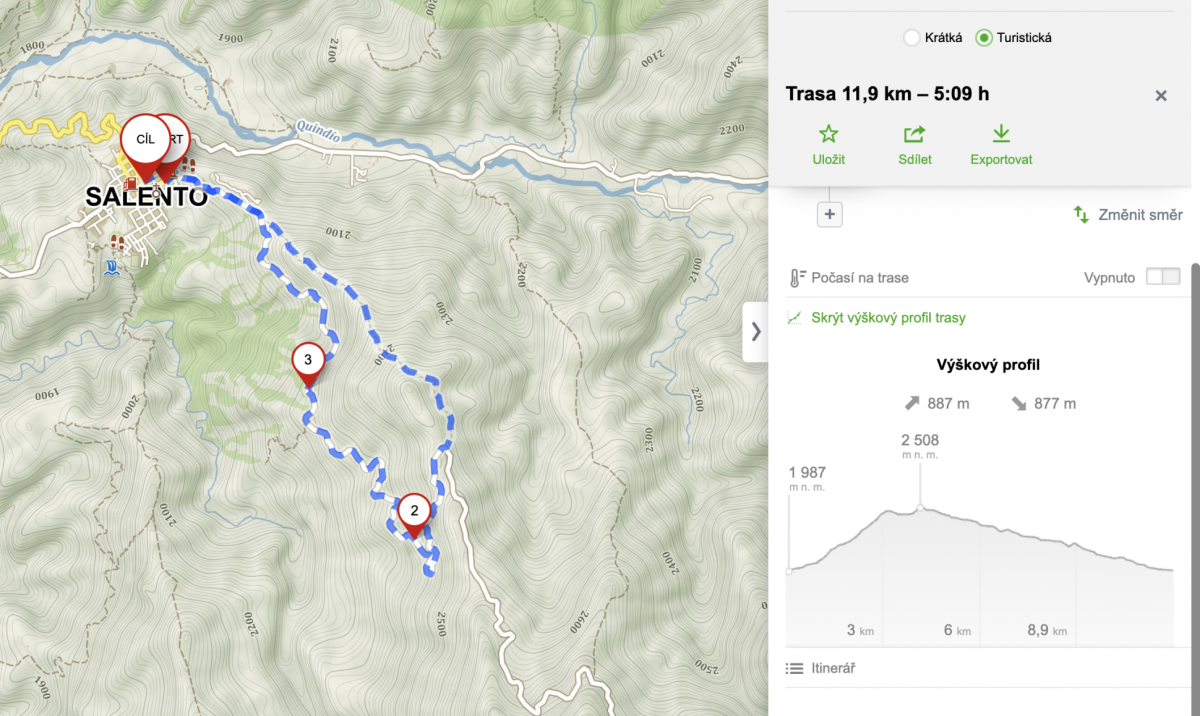Toggle the Počasí na trase switch
Viewport: 1200px width, 716px height.
[x=1163, y=277]
